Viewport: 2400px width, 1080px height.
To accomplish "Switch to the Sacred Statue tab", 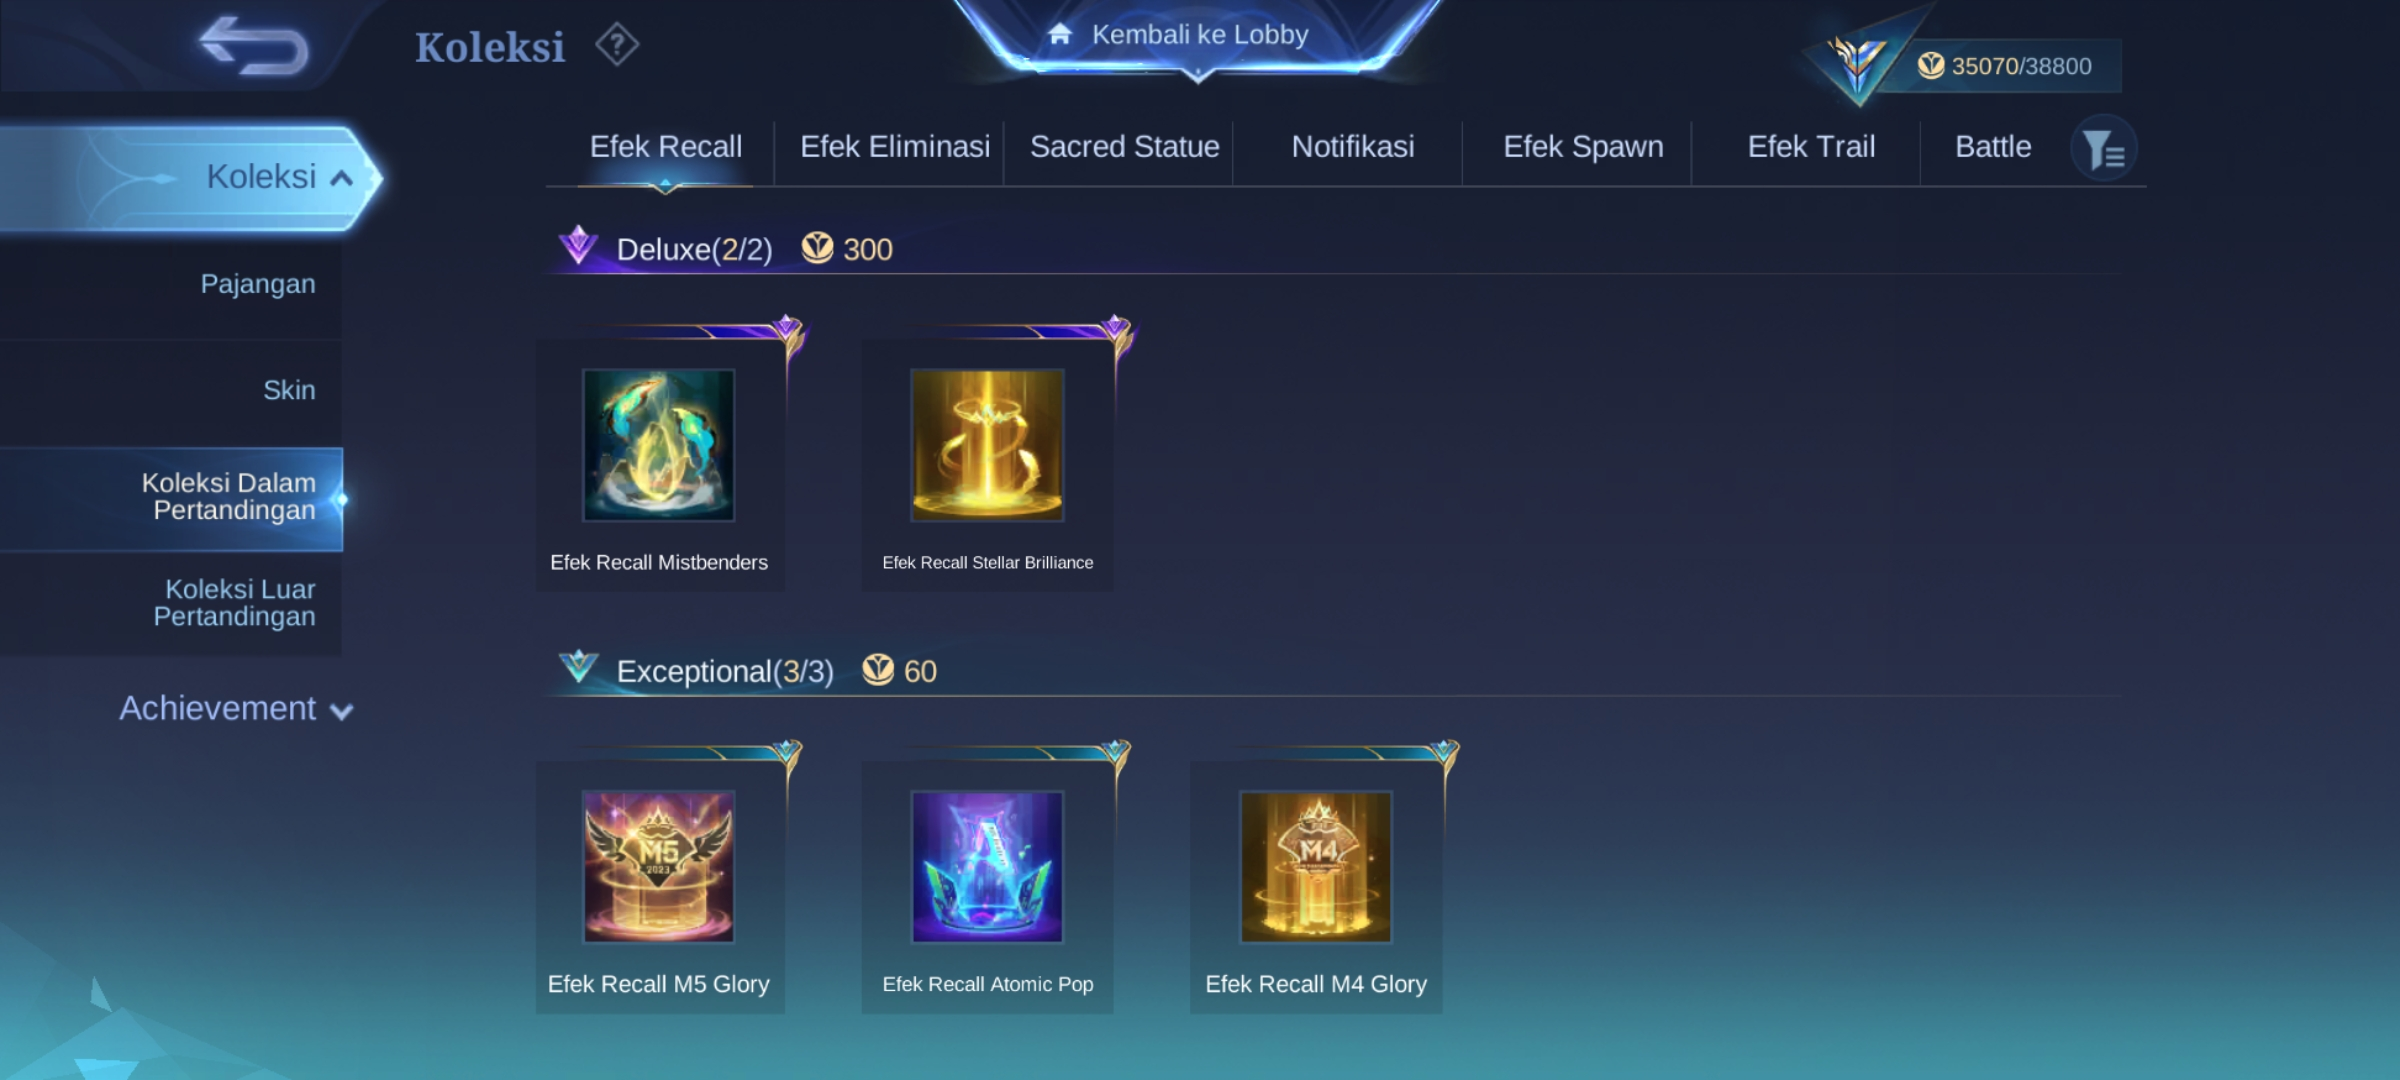I will pyautogui.click(x=1125, y=147).
